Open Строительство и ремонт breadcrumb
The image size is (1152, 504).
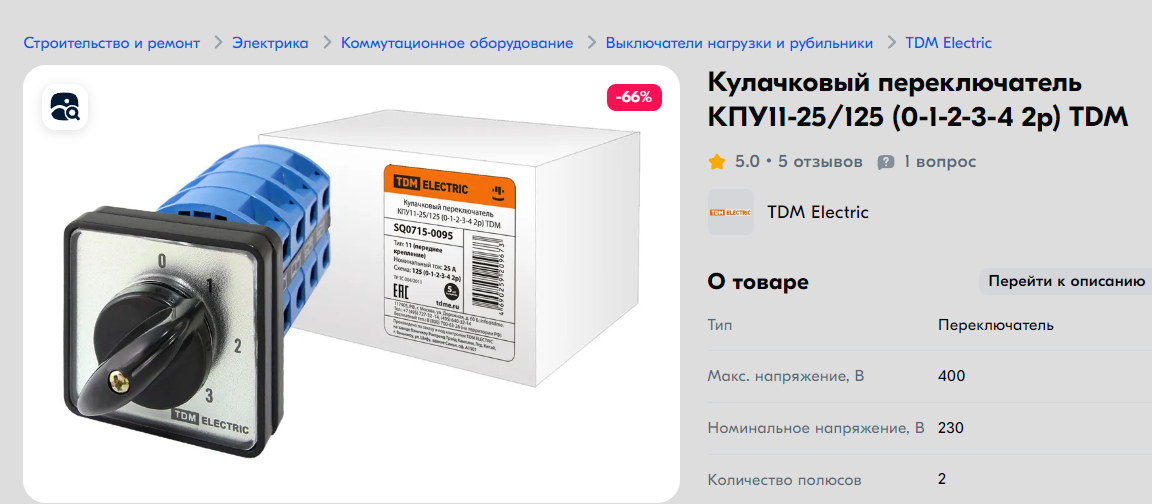pos(112,43)
